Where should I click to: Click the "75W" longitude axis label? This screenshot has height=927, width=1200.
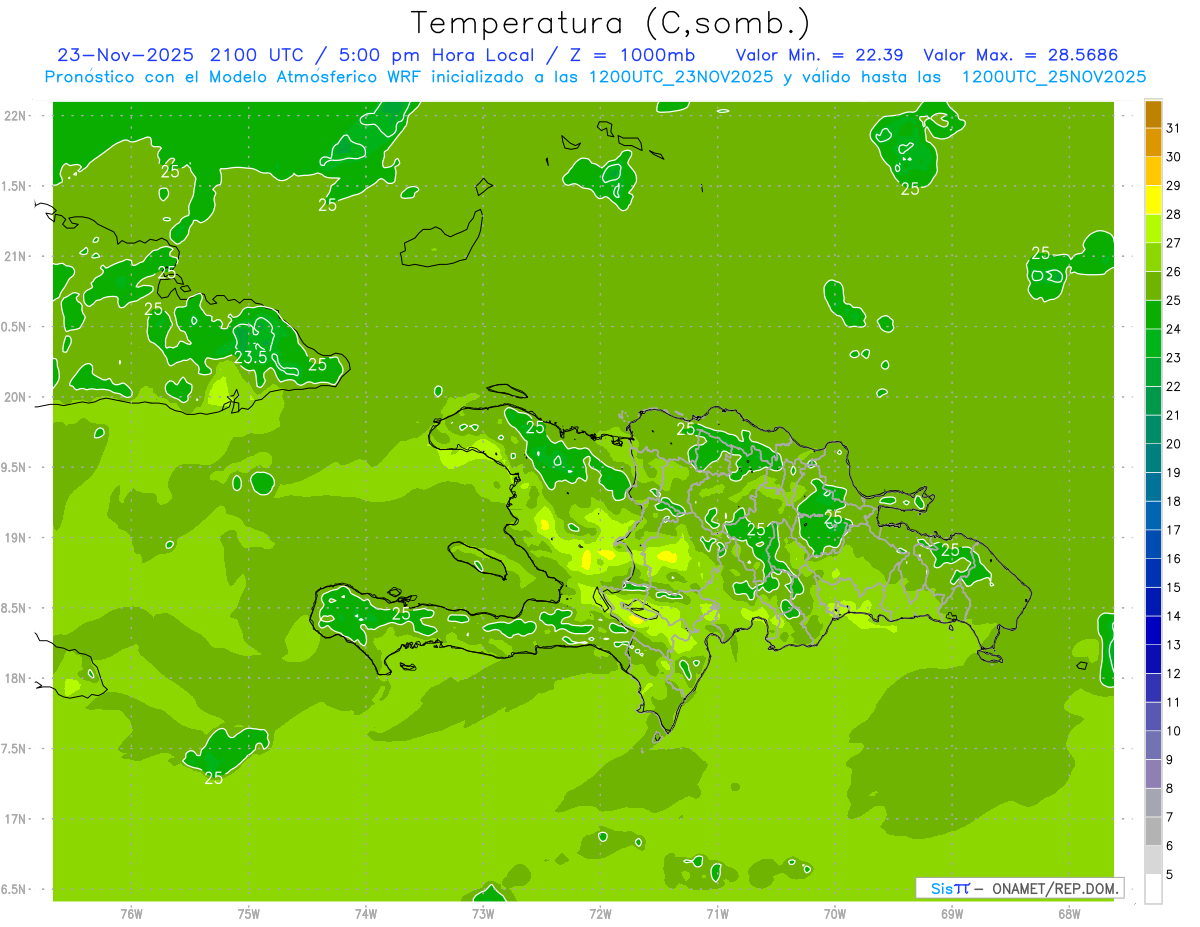[x=248, y=913]
